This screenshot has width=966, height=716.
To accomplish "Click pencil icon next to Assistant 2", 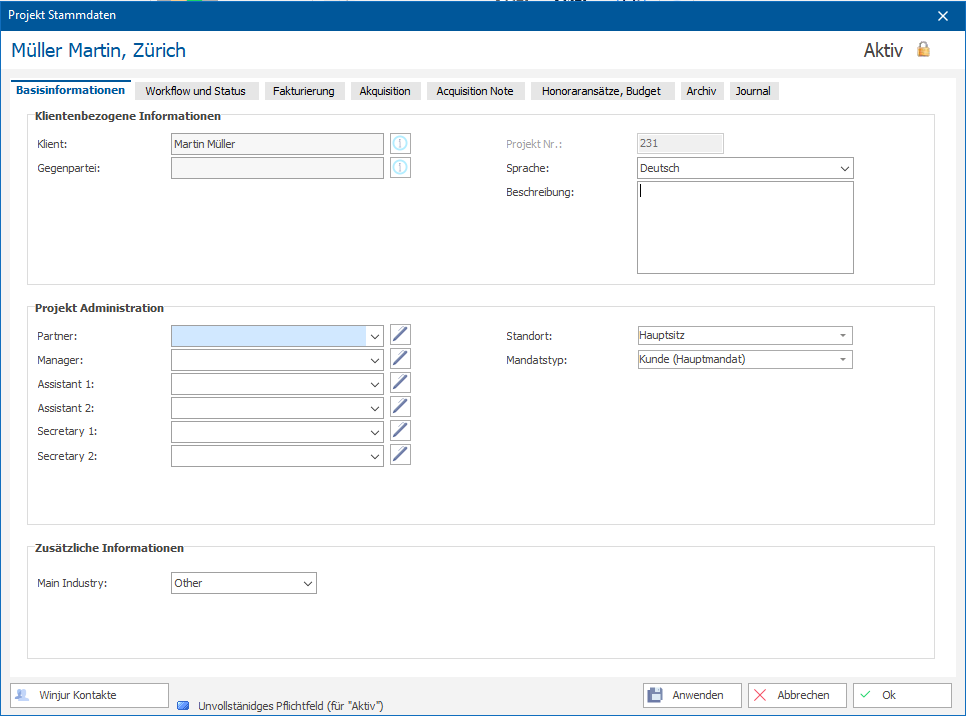I will [400, 407].
